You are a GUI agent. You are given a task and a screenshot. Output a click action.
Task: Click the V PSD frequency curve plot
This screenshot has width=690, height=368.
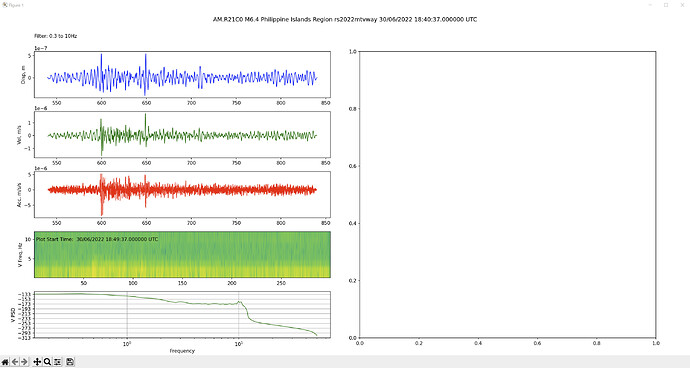click(182, 315)
